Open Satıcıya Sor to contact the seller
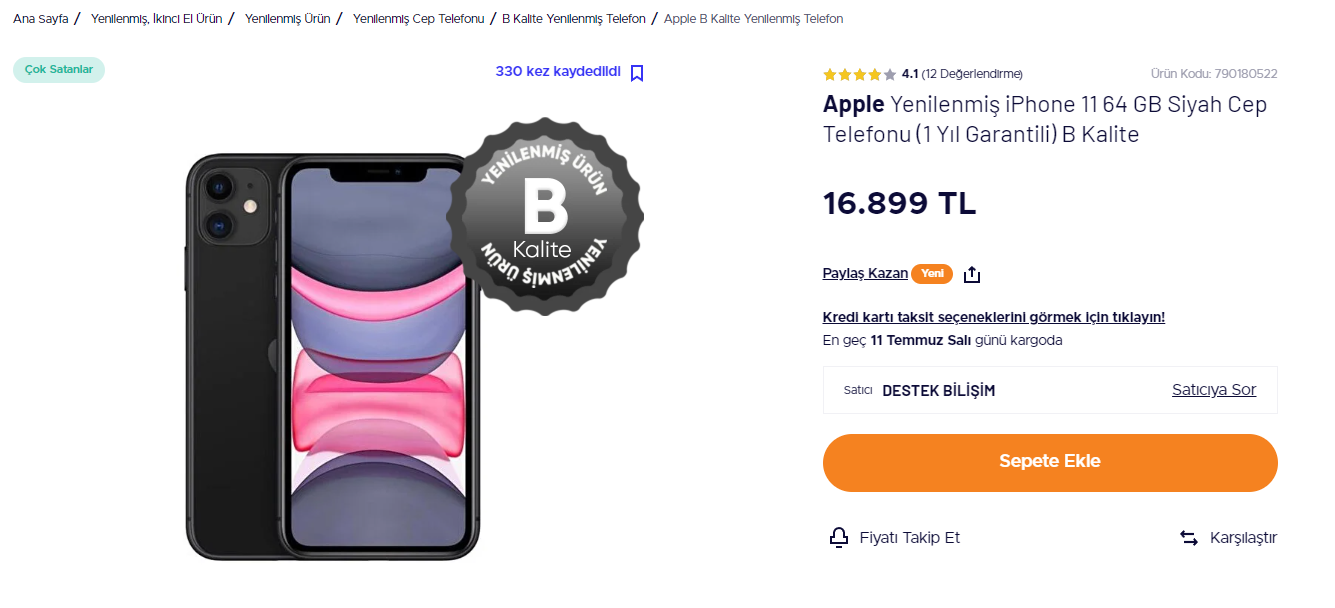Viewport: 1335px width, 608px height. [1213, 390]
